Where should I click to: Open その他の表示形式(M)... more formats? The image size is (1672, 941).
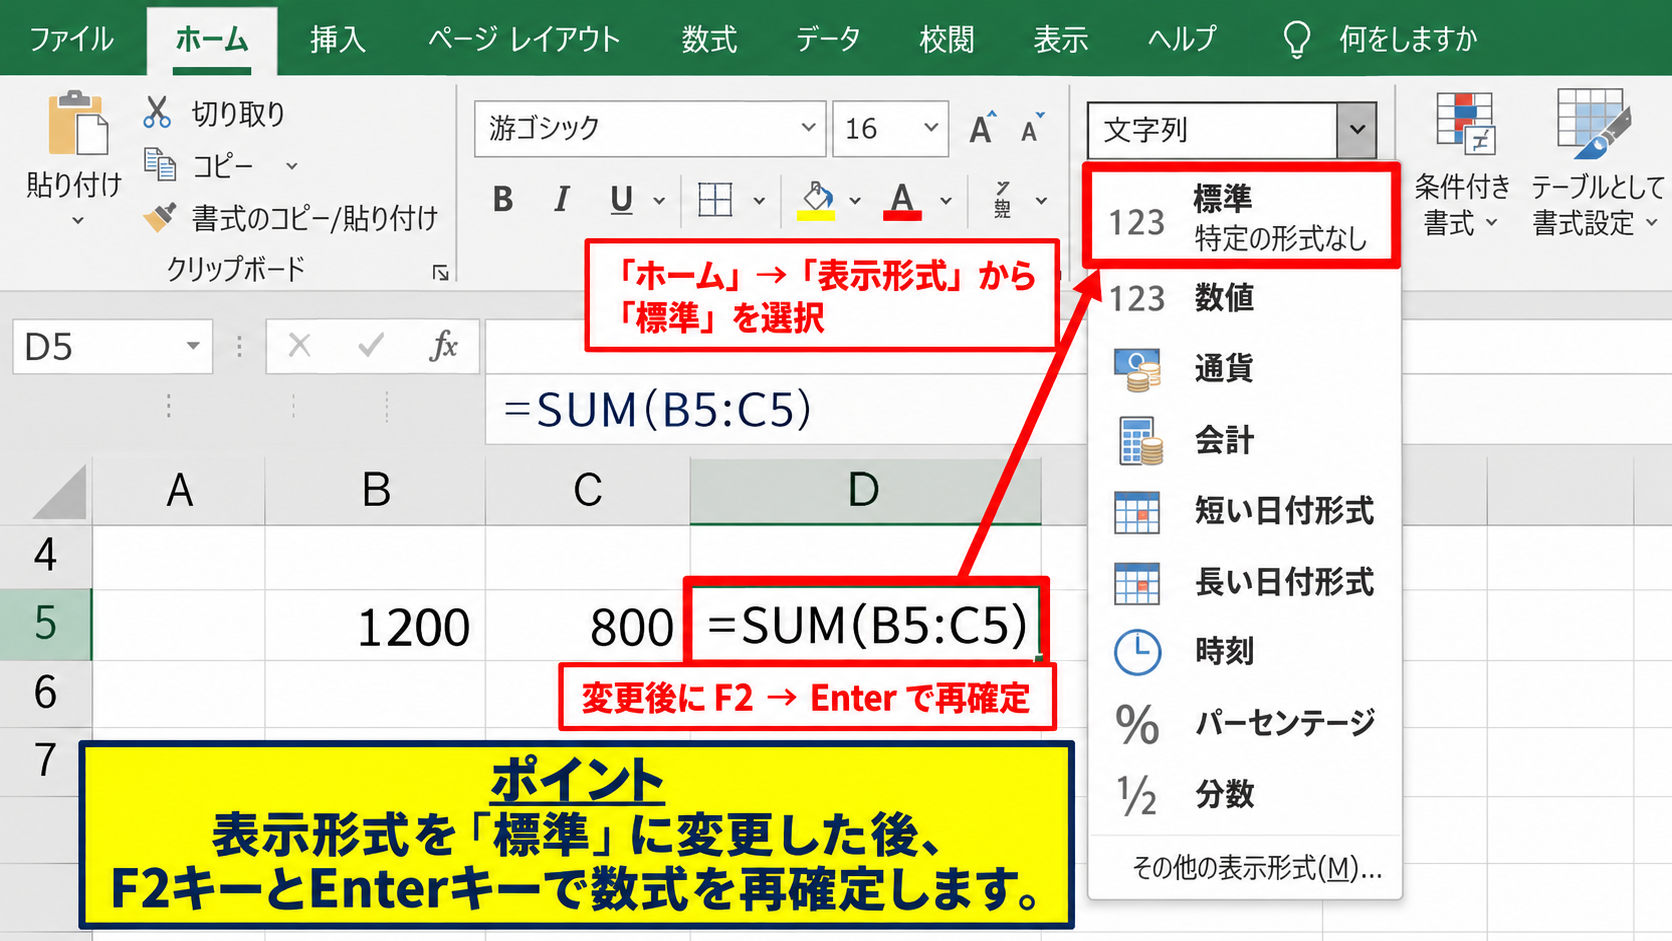(1256, 868)
